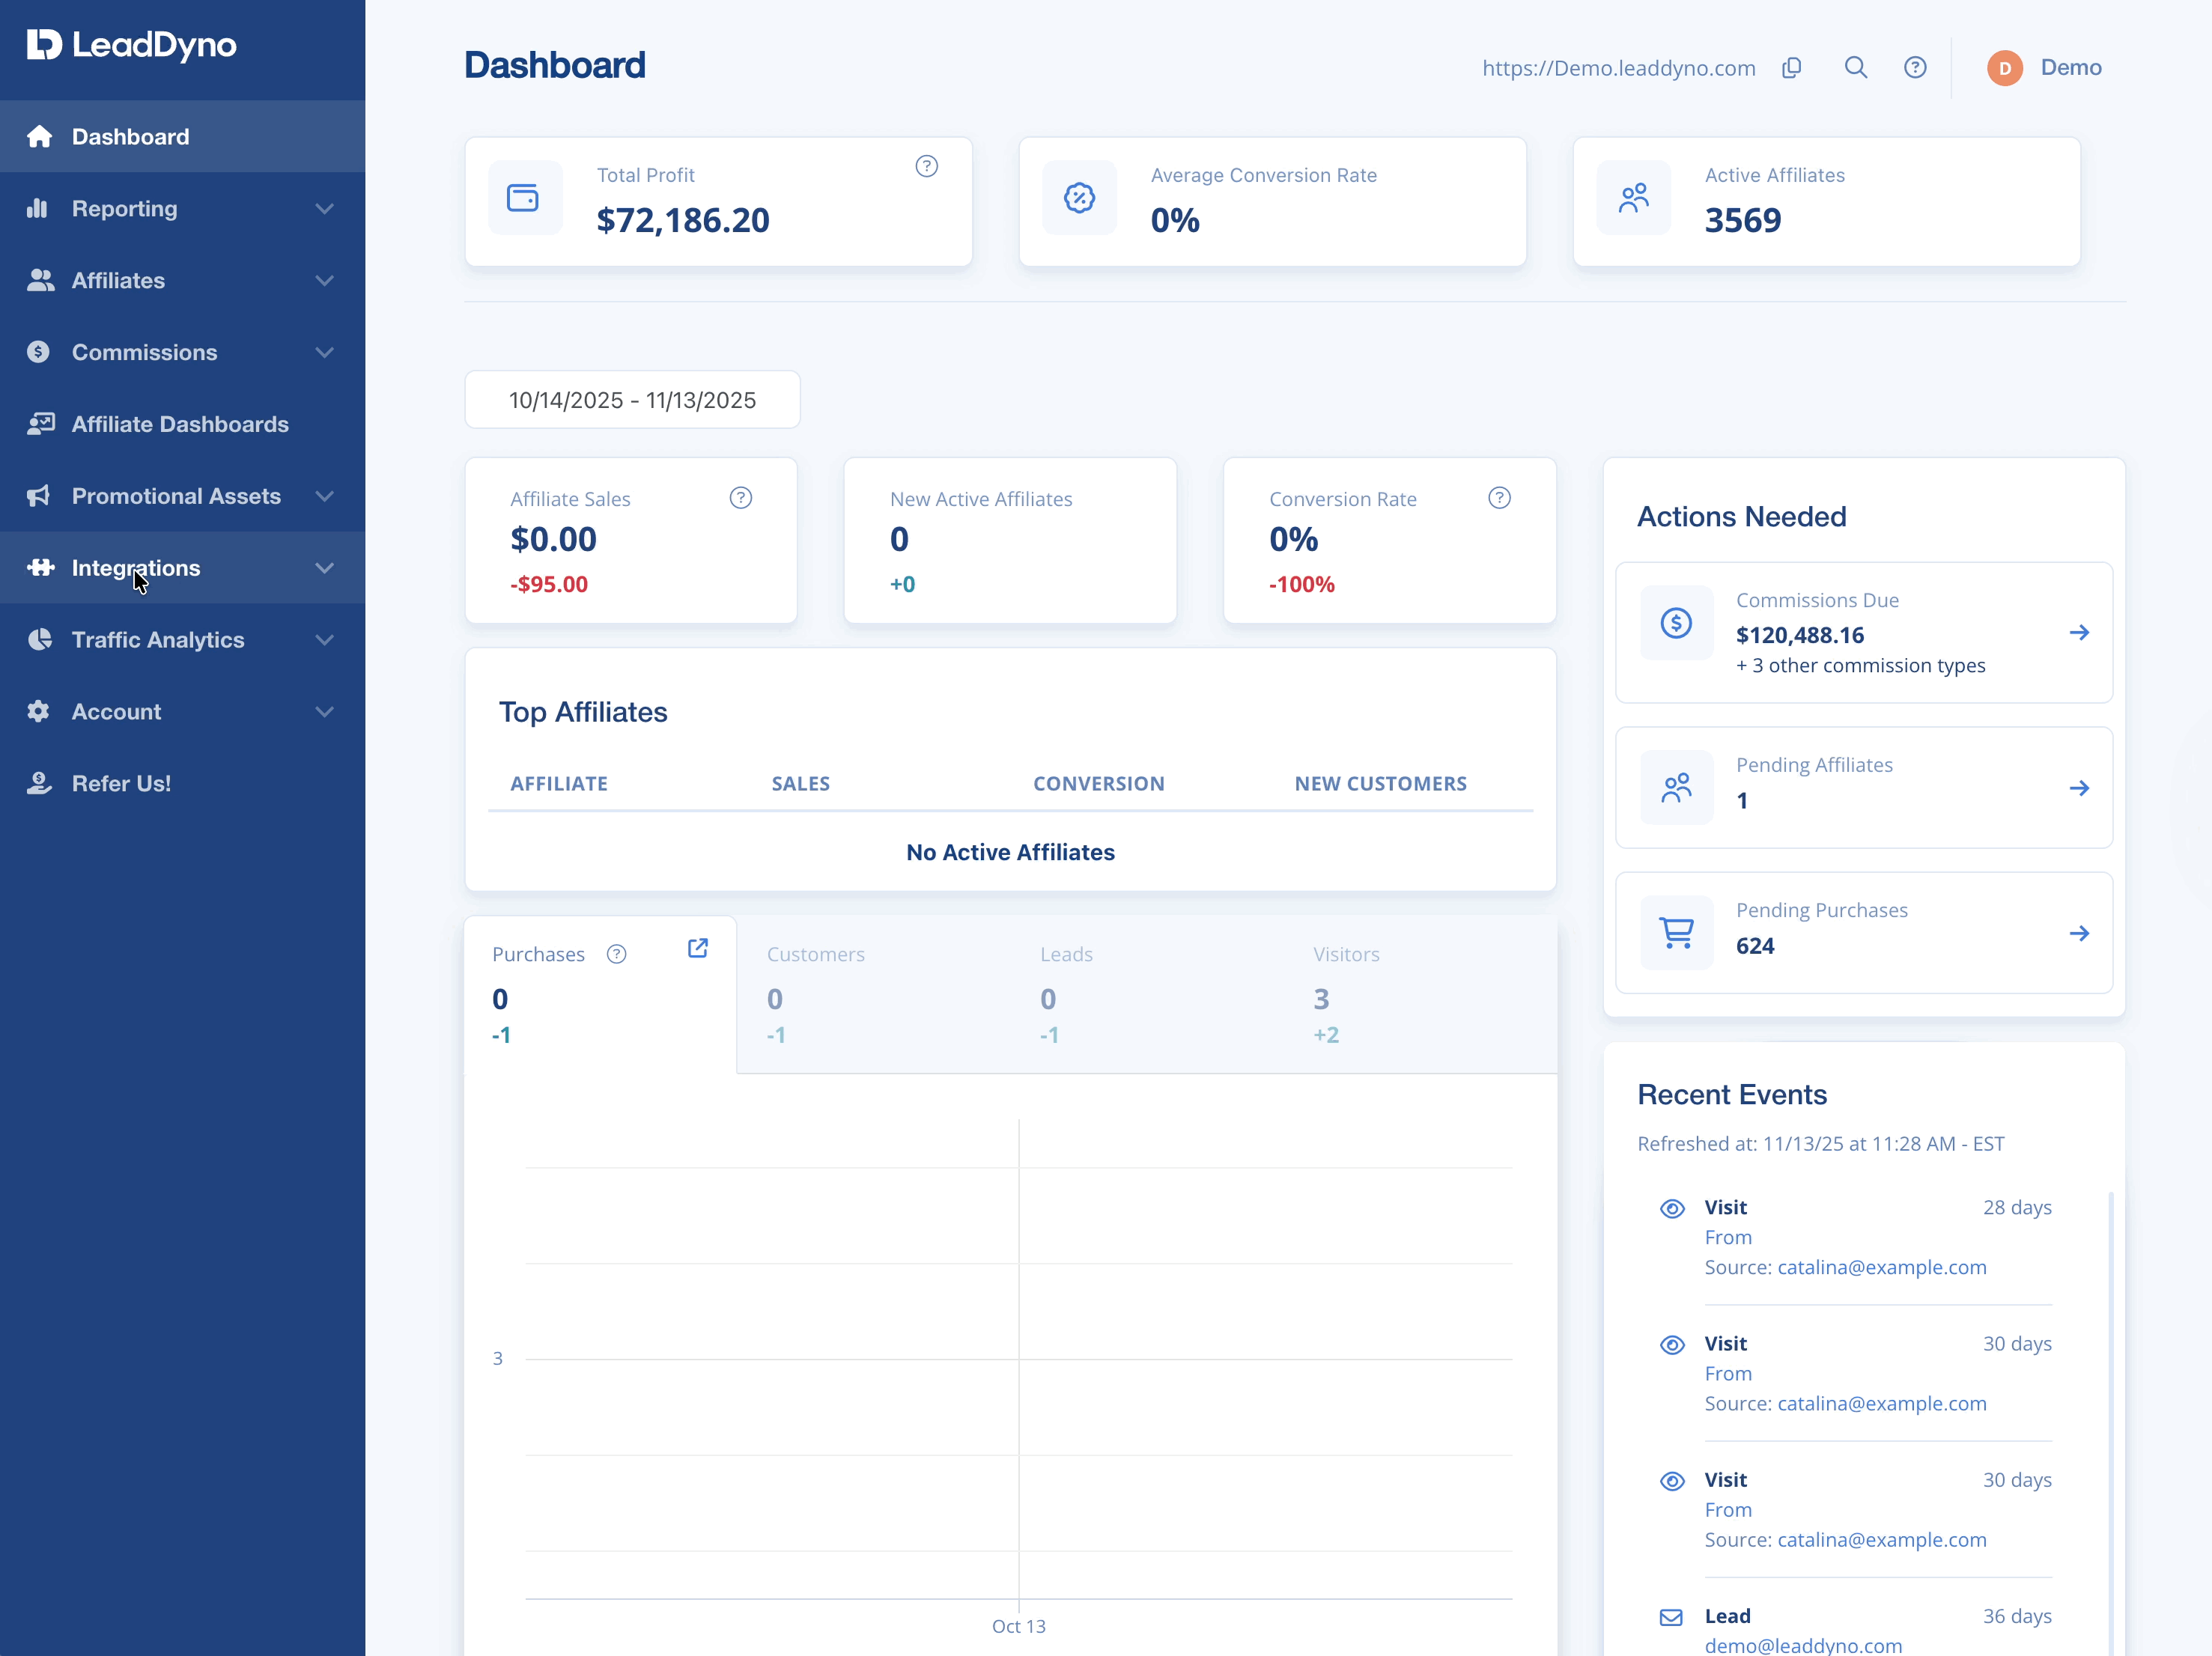Click Oct 13 chart axis label
The height and width of the screenshot is (1656, 2212).
tap(1018, 1626)
